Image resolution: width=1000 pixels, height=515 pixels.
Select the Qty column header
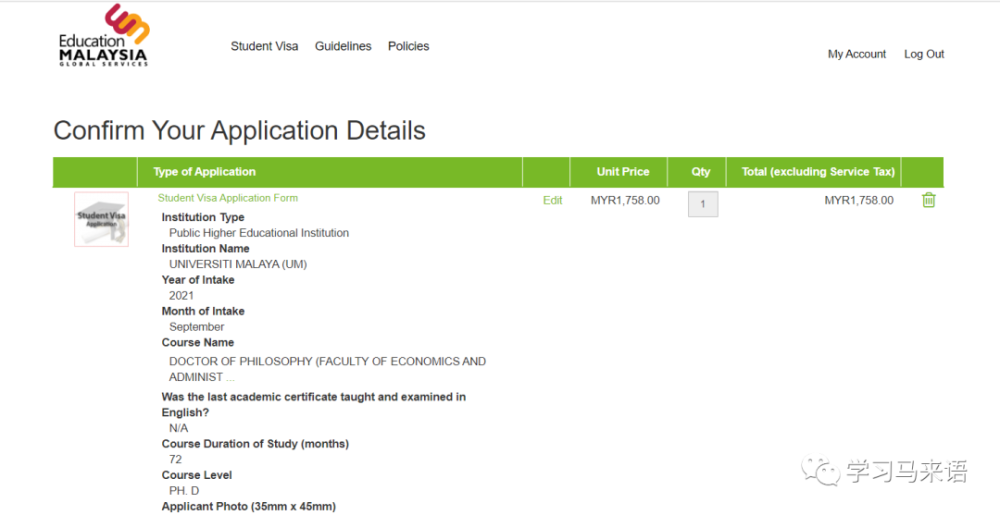click(x=700, y=172)
